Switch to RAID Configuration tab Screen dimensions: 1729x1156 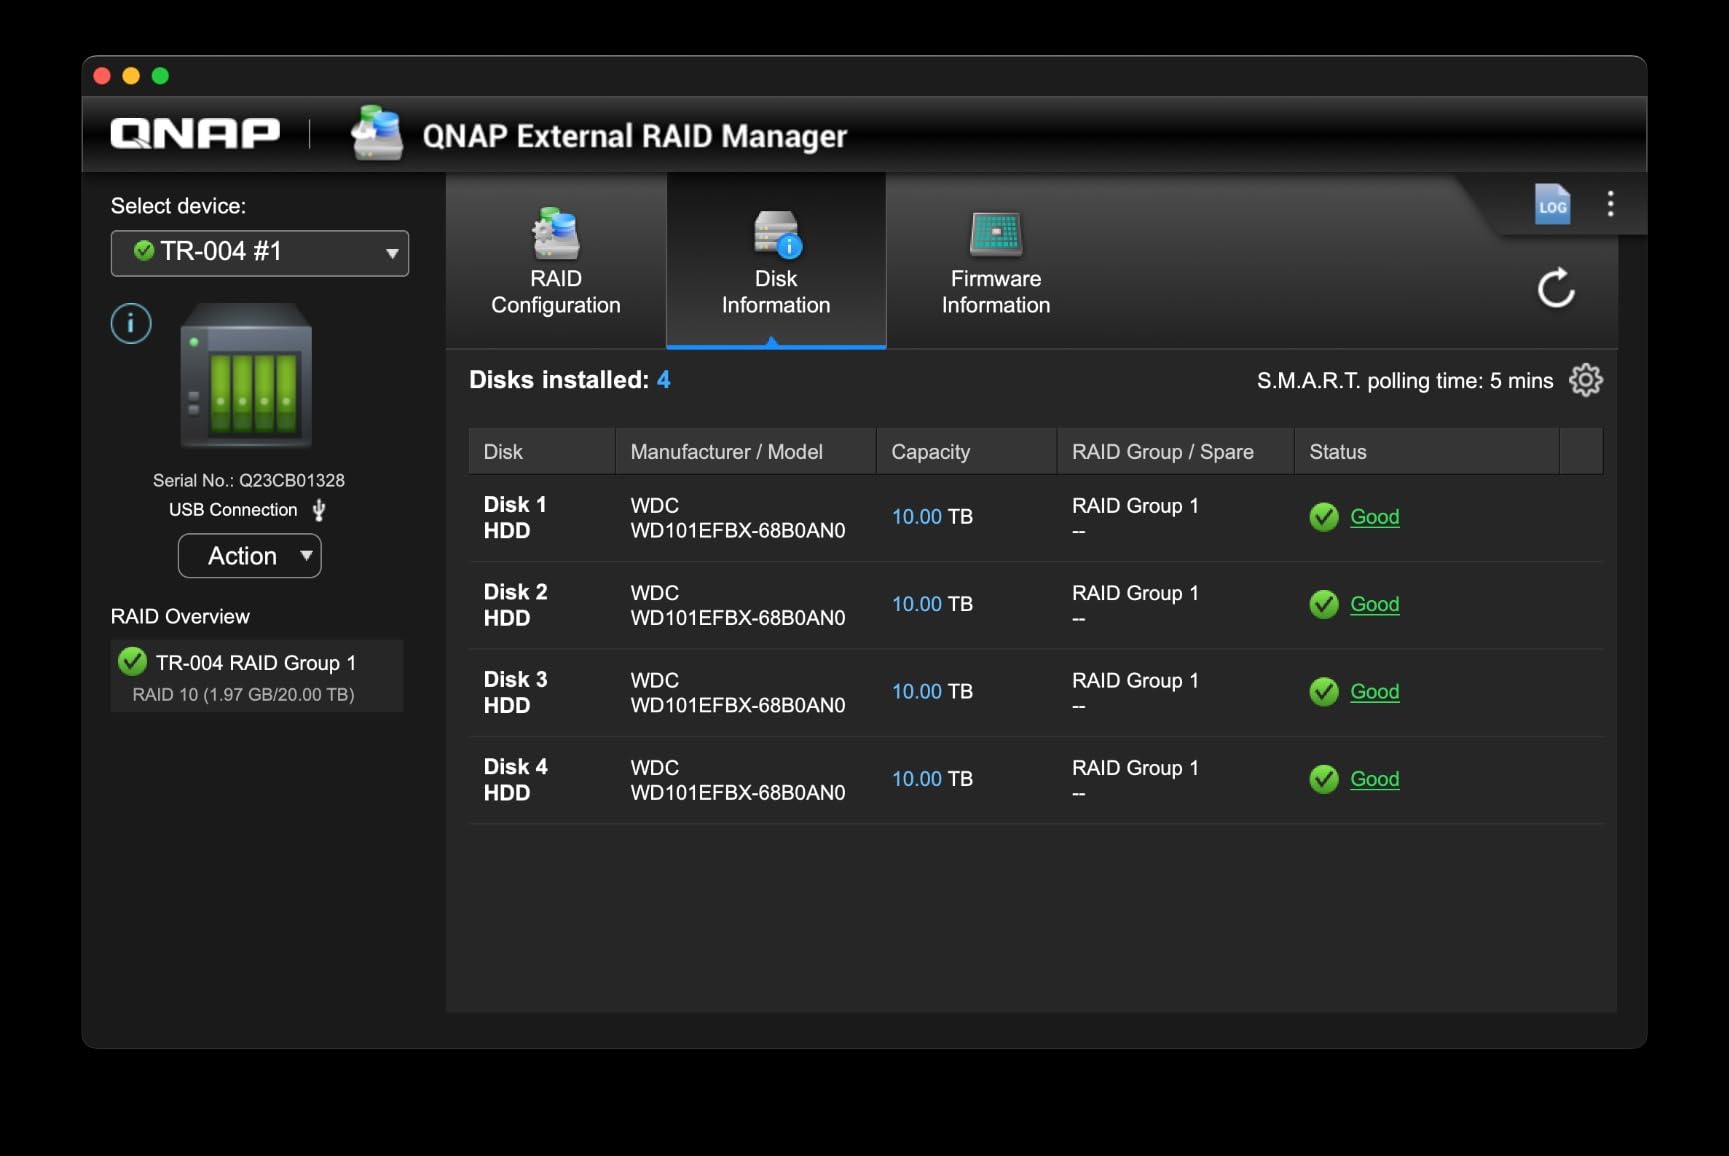pyautogui.click(x=556, y=262)
